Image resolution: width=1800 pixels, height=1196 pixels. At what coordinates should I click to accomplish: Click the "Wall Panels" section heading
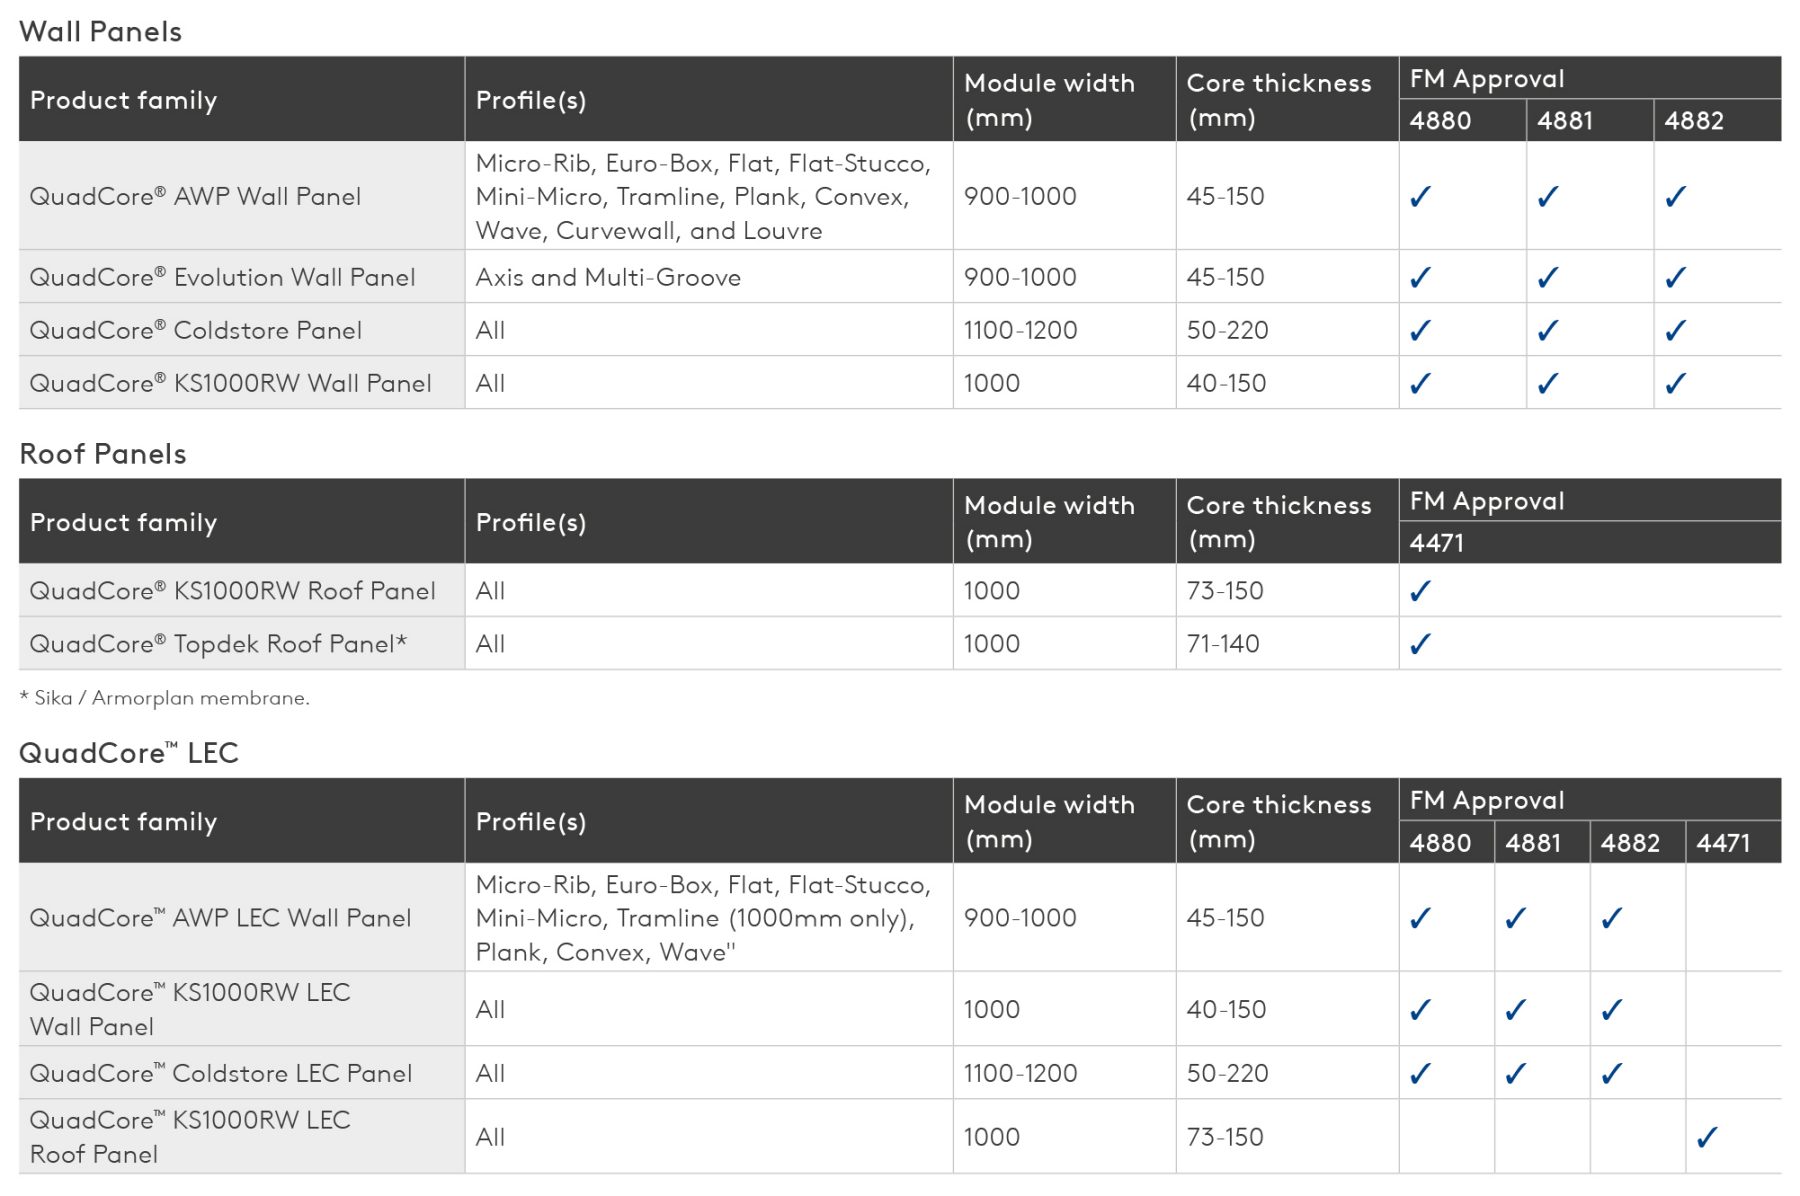101,32
